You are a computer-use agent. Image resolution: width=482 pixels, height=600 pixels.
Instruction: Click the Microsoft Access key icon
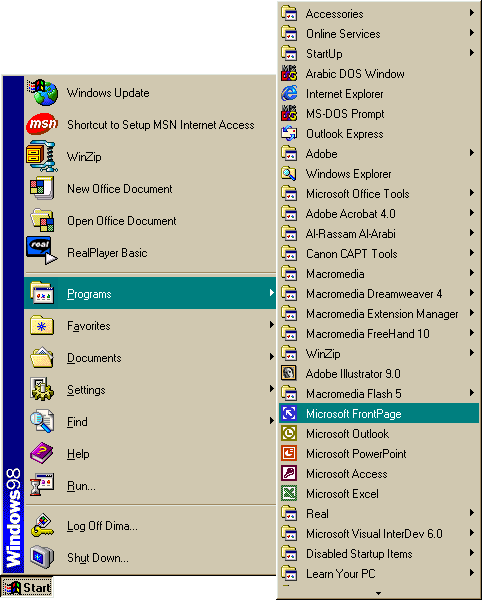[x=289, y=473]
